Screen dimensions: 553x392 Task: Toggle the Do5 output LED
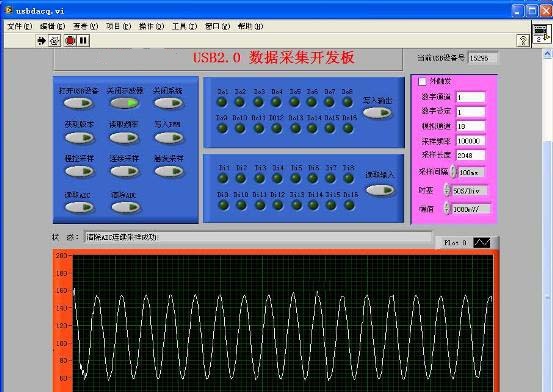tap(294, 102)
